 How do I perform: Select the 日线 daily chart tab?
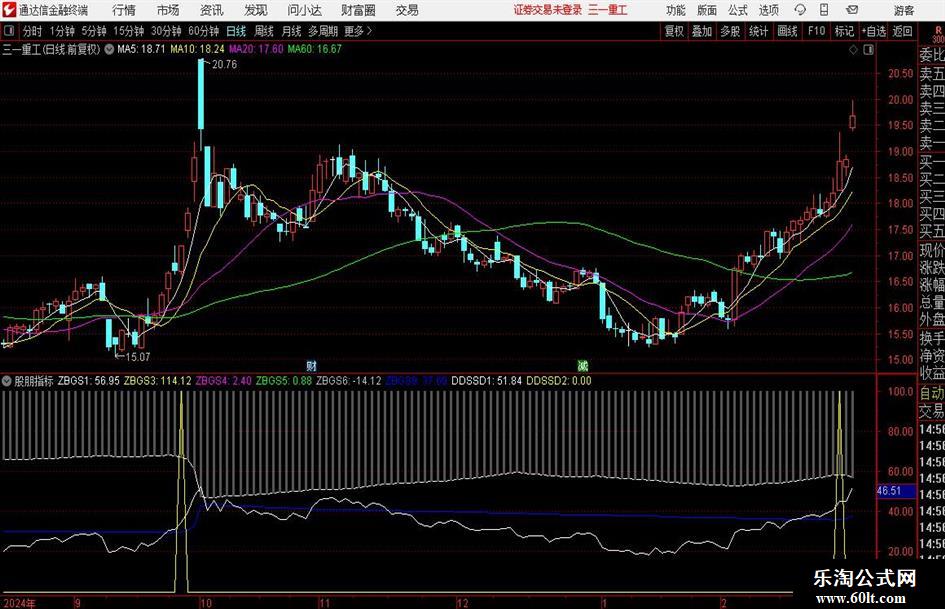click(x=236, y=31)
